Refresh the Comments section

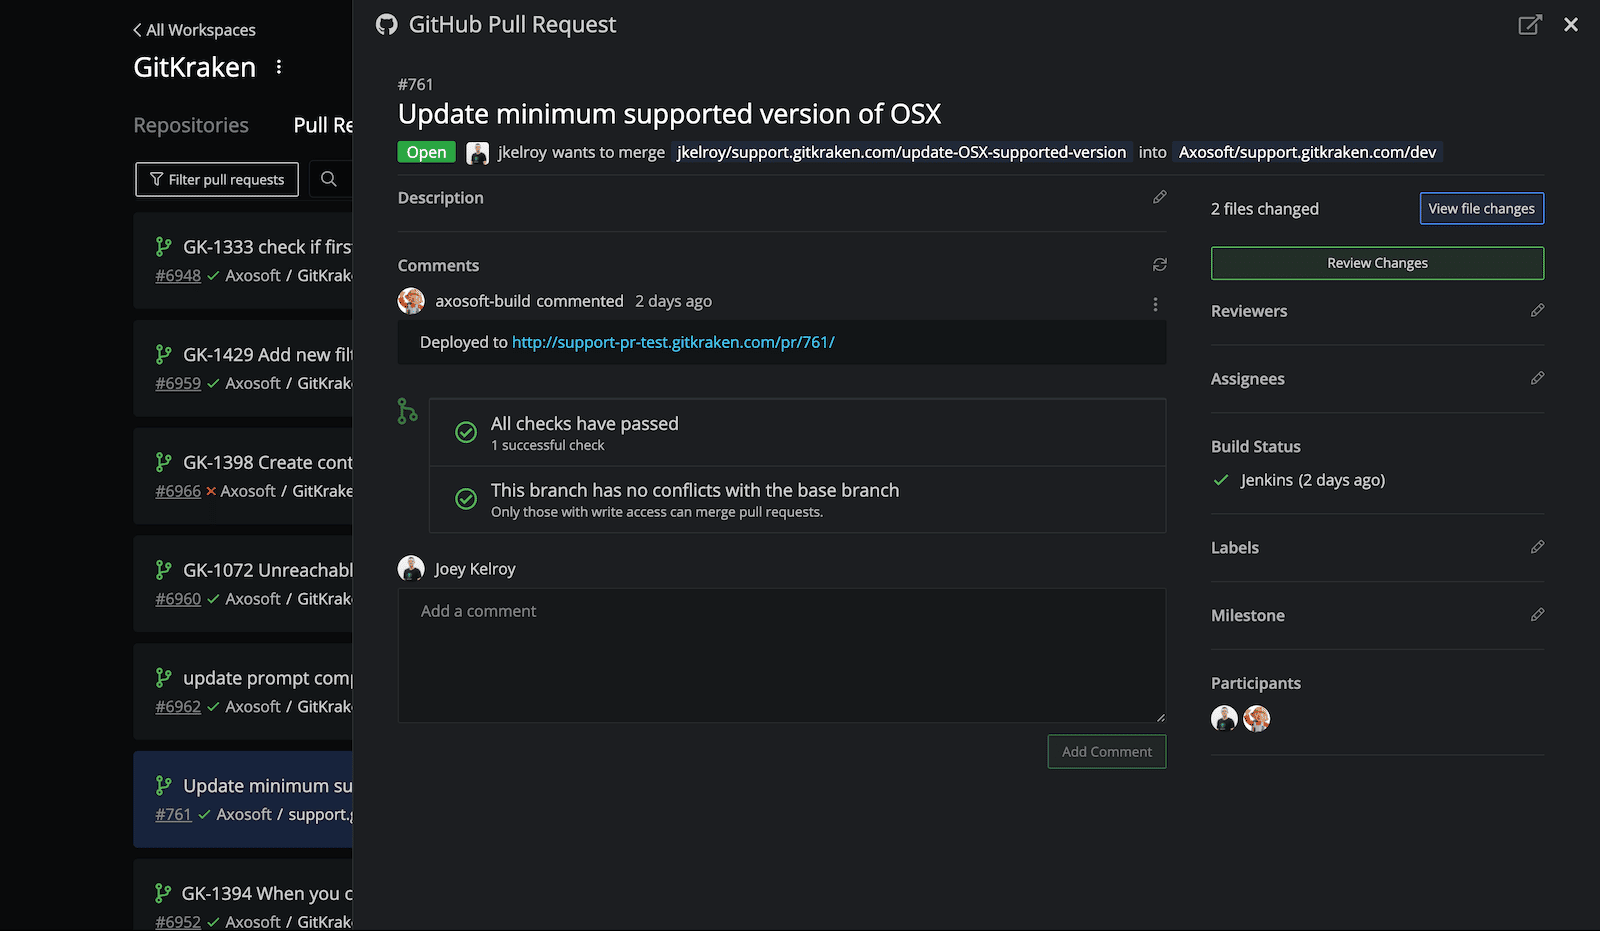(1159, 265)
